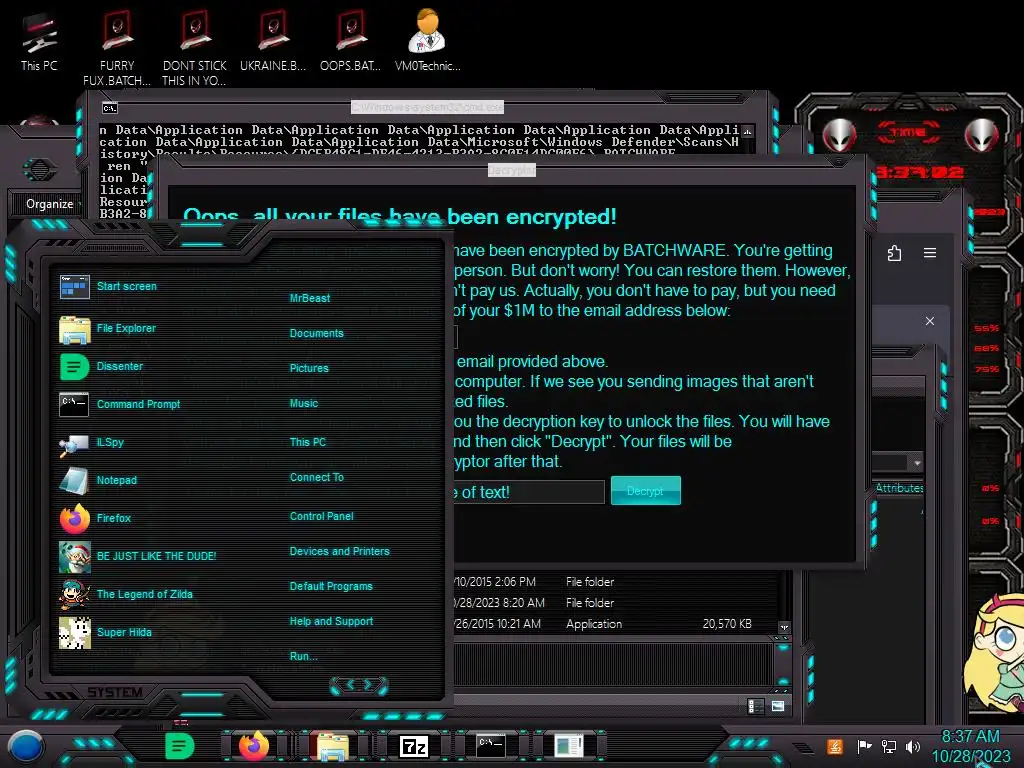Open Music from start menu
The height and width of the screenshot is (768, 1024).
click(x=304, y=404)
